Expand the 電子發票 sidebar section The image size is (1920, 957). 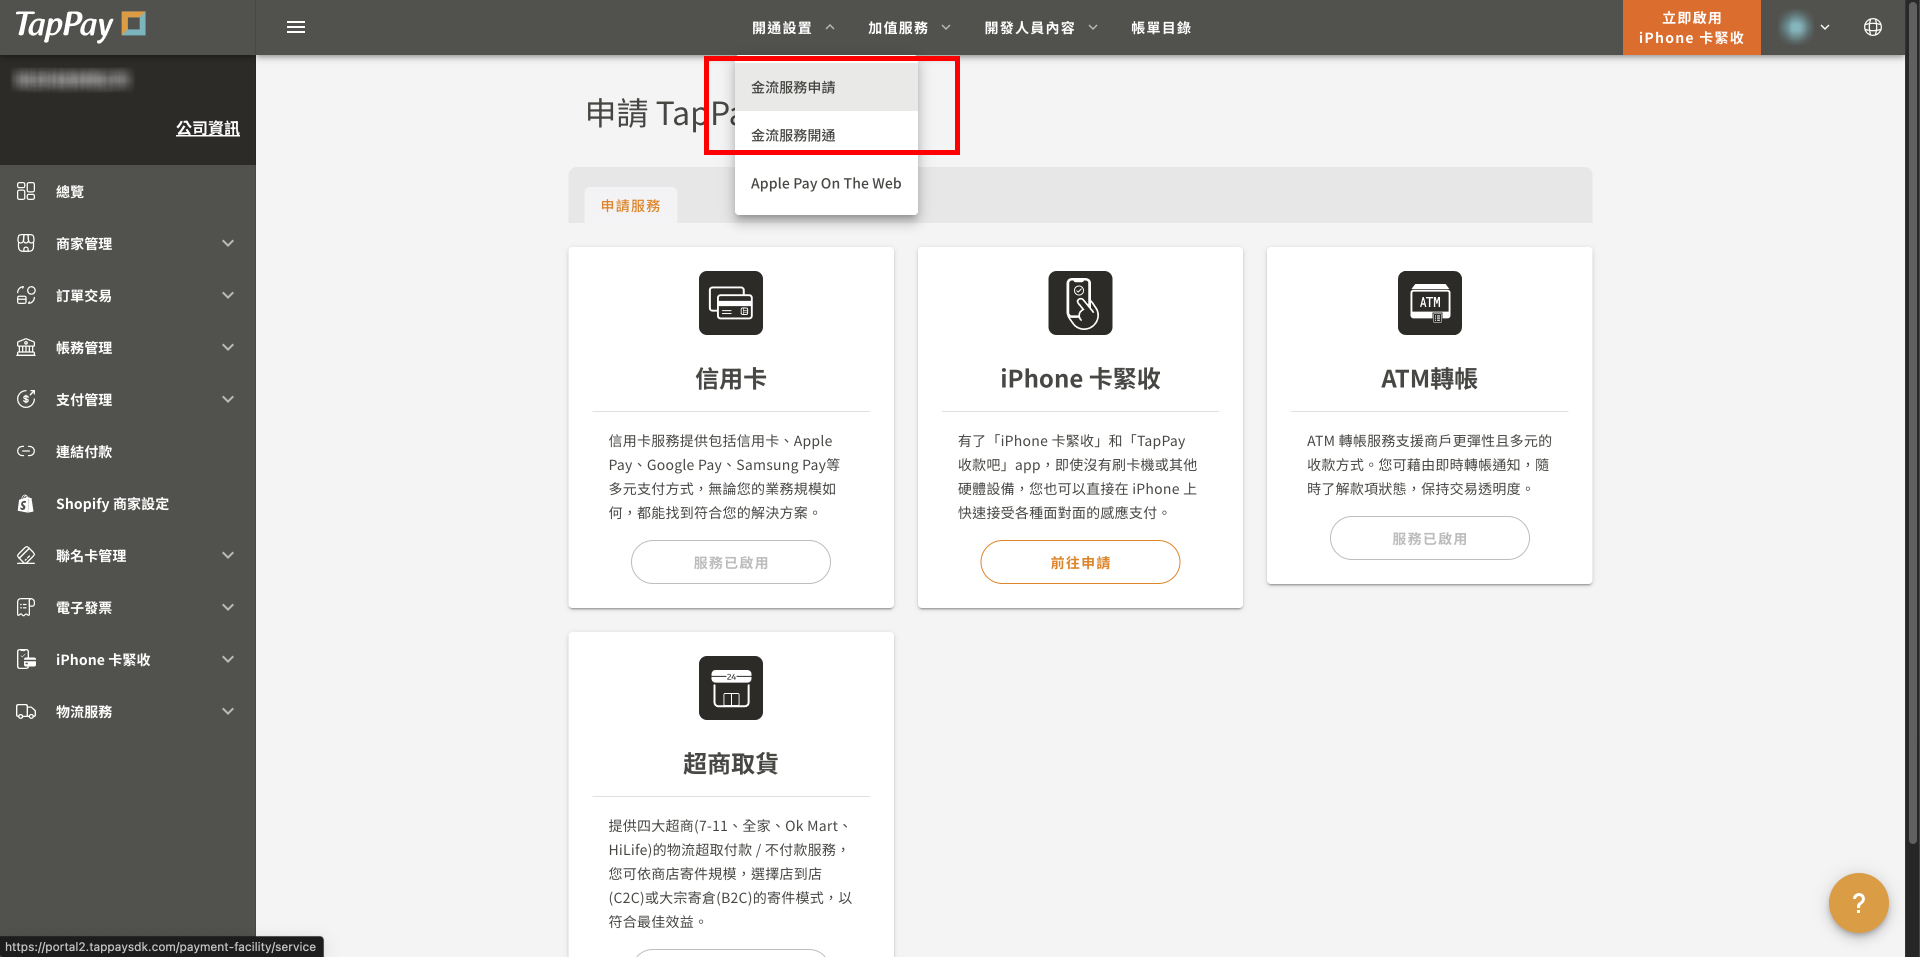coord(228,608)
